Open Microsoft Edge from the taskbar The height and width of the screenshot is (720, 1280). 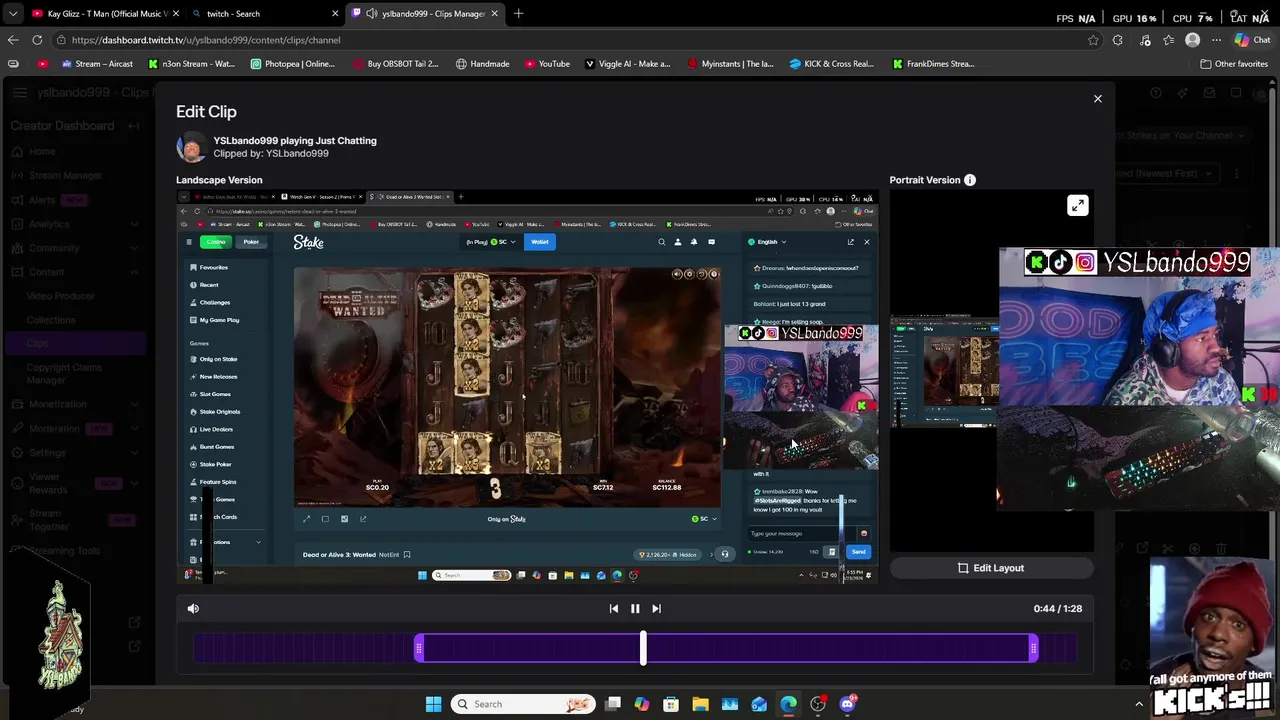tap(789, 704)
